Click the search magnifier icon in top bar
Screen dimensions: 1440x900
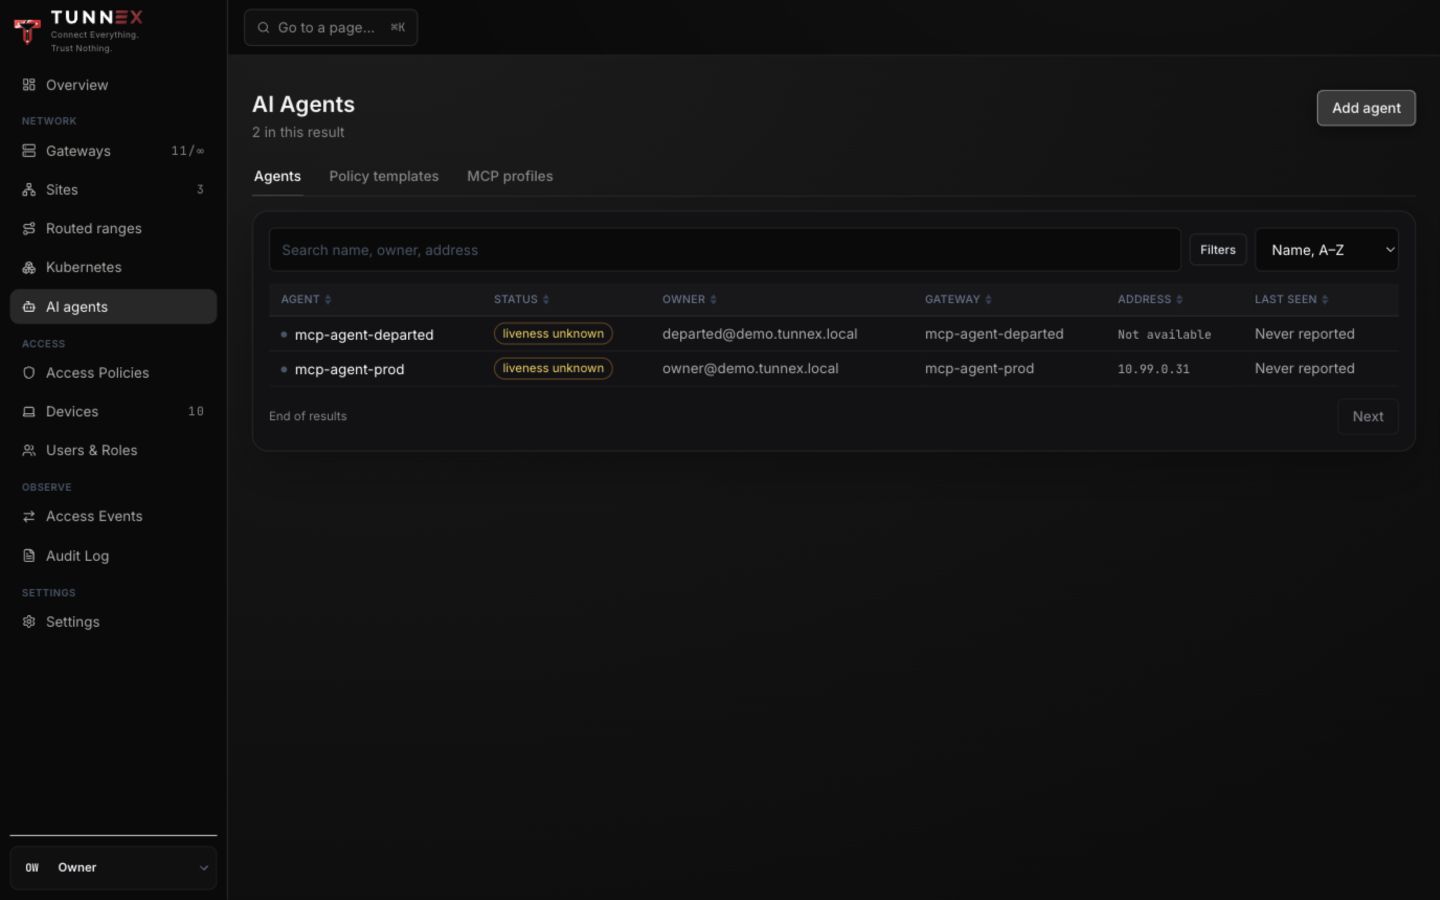(x=263, y=28)
